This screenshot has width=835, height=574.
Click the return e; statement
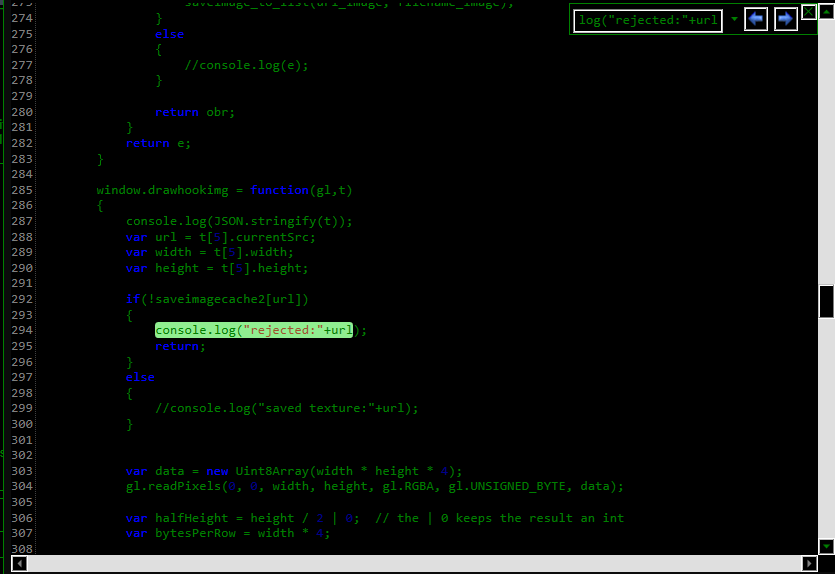point(158,143)
